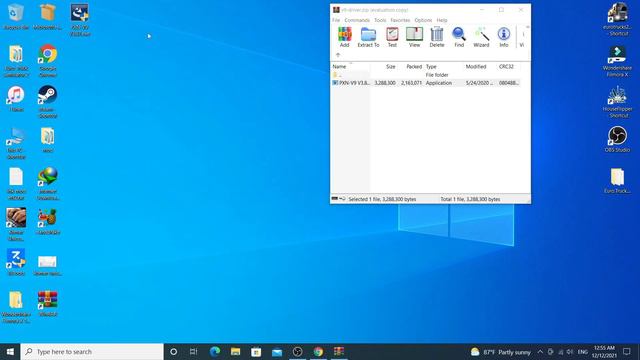Open the Favorites menu
Viewport: 640px width, 360px height.
point(400,20)
